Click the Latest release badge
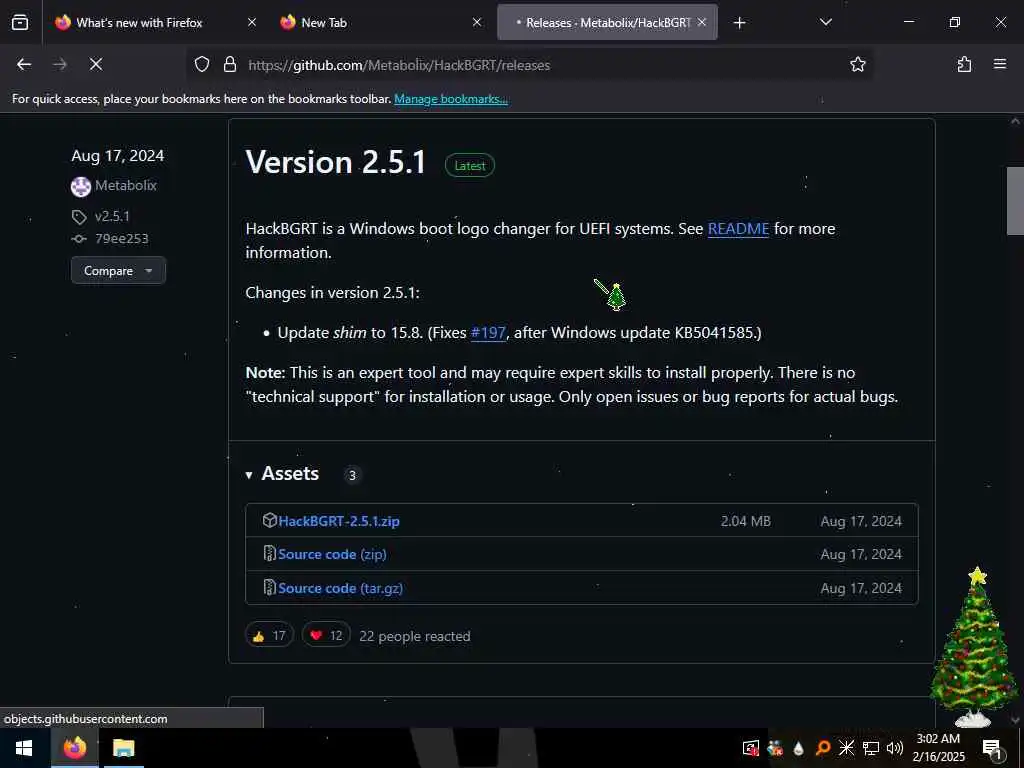The height and width of the screenshot is (768, 1024). pyautogui.click(x=470, y=165)
